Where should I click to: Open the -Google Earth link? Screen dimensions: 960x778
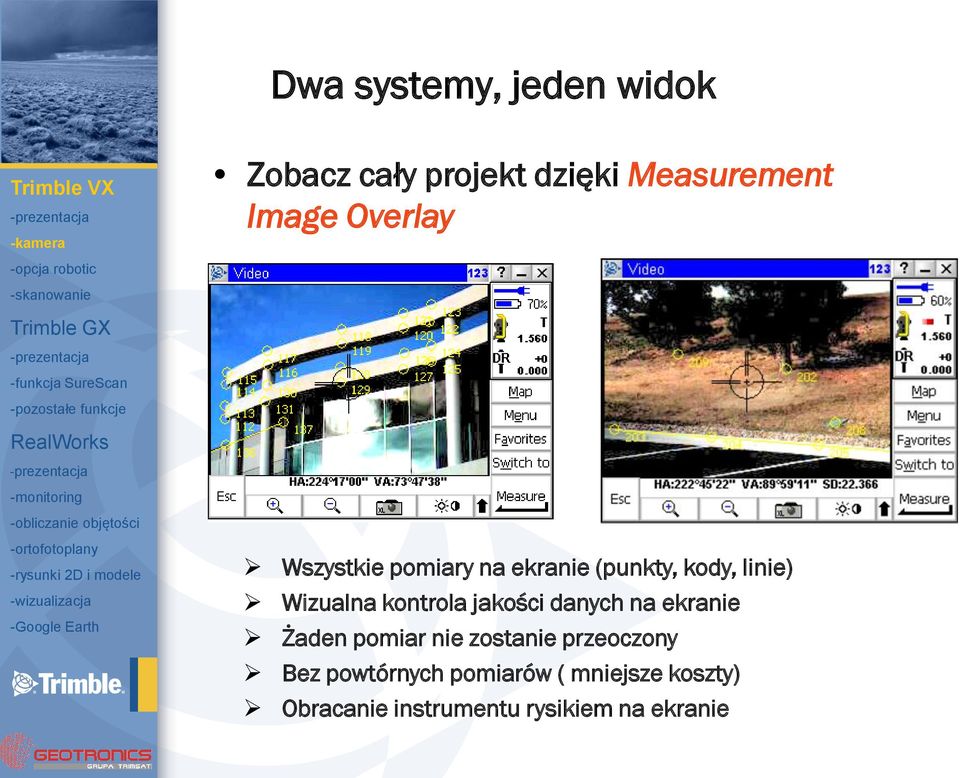pyautogui.click(x=54, y=627)
